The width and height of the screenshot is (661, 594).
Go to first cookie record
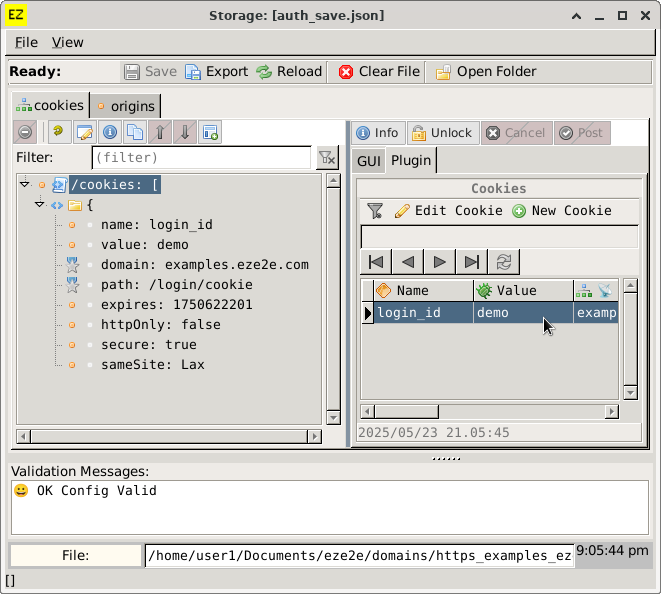[x=376, y=262]
